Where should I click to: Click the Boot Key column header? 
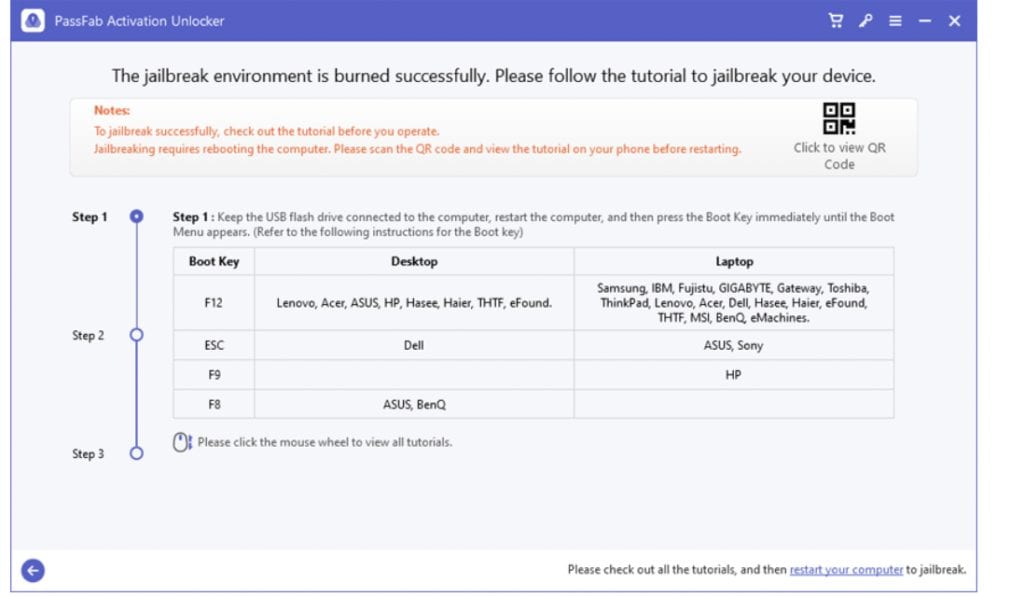point(214,261)
